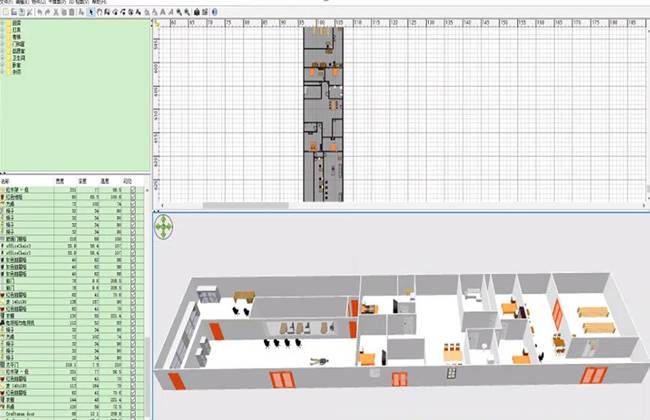This screenshot has width=650, height=420.
Task: Click the Save home toolbar icon
Action: 22,12
